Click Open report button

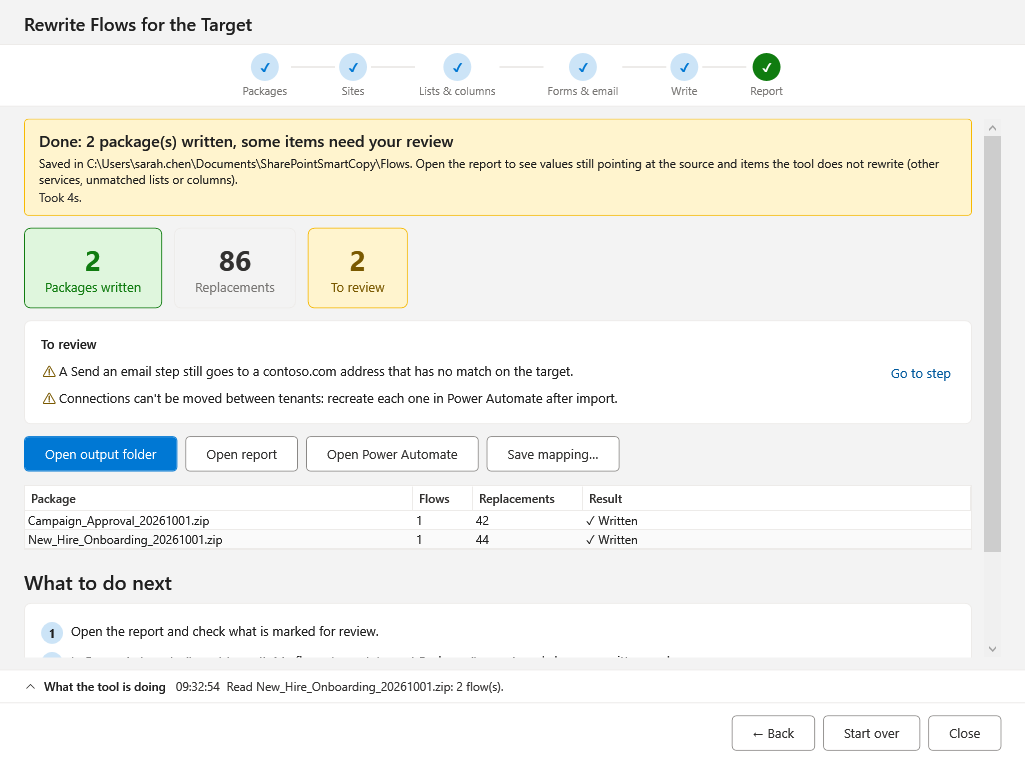pos(241,454)
